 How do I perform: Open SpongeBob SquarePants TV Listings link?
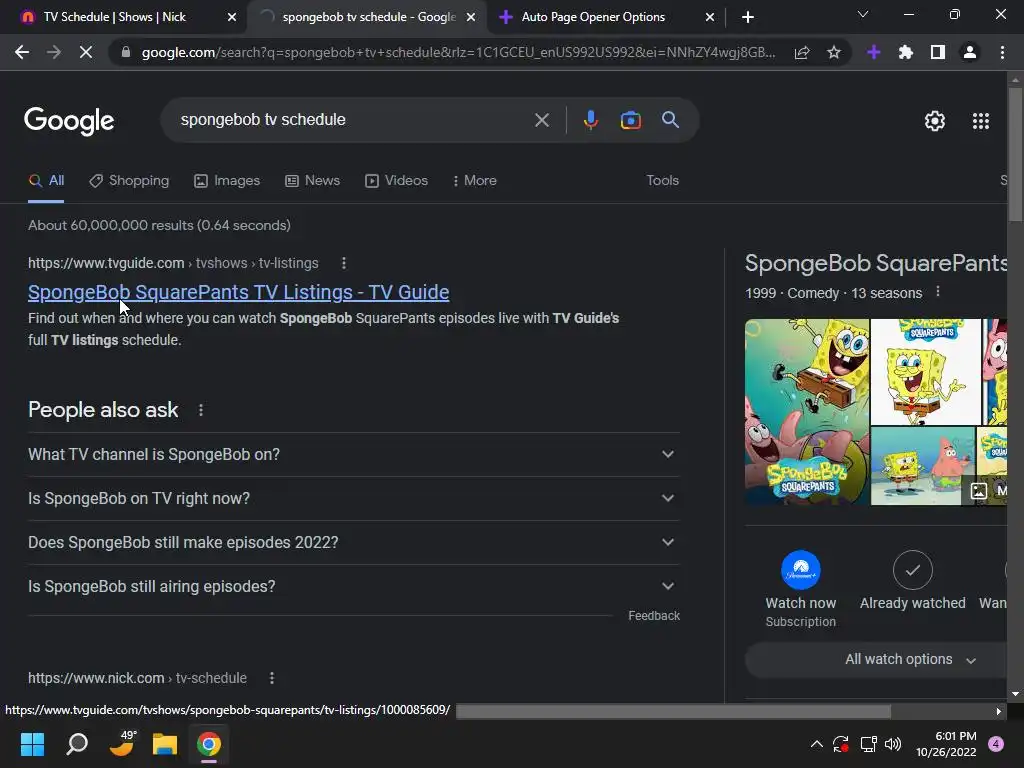tap(238, 292)
